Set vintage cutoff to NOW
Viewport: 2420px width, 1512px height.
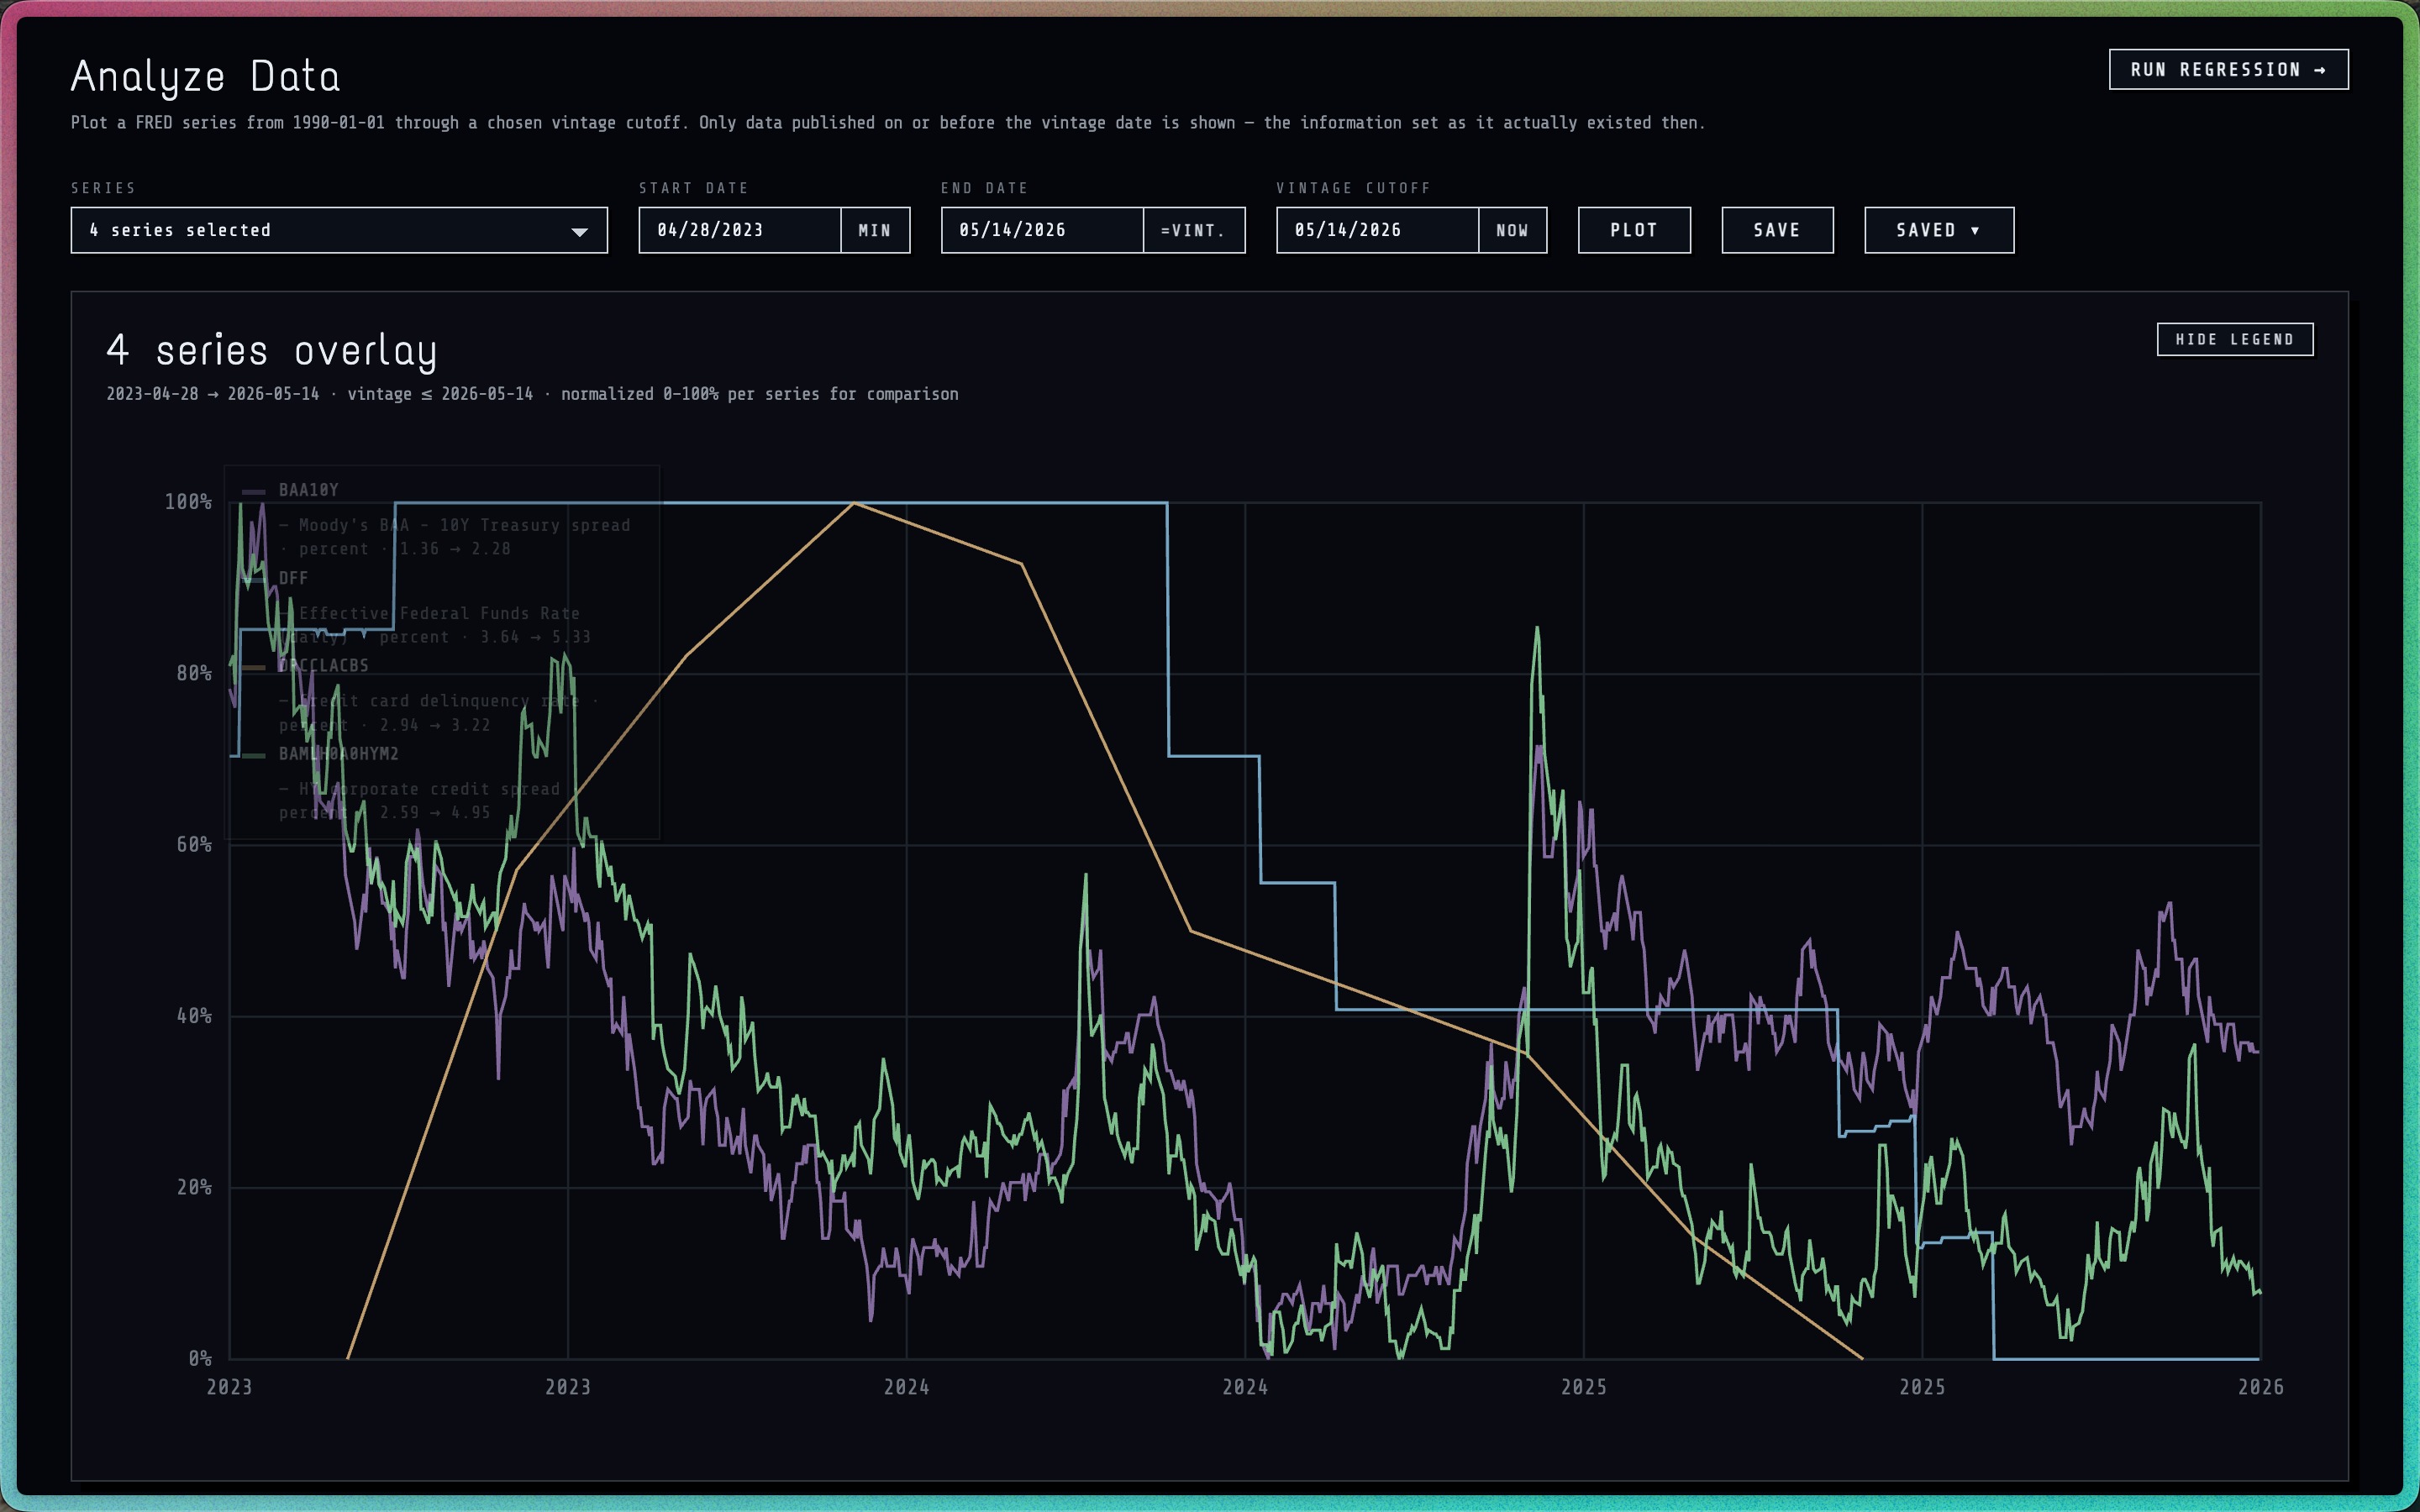1512,231
